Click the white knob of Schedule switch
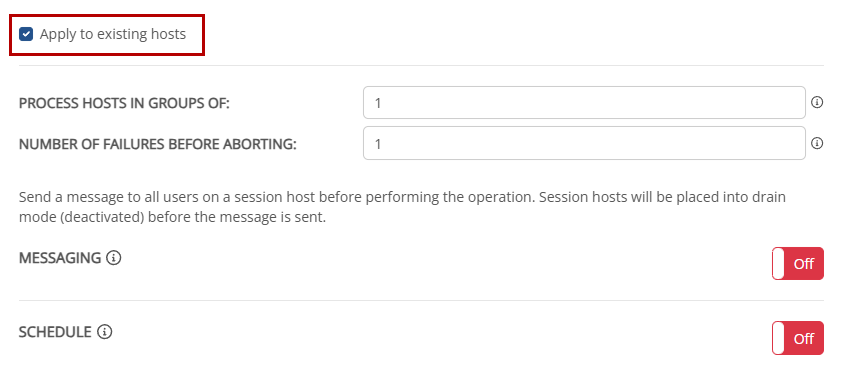 [x=778, y=338]
